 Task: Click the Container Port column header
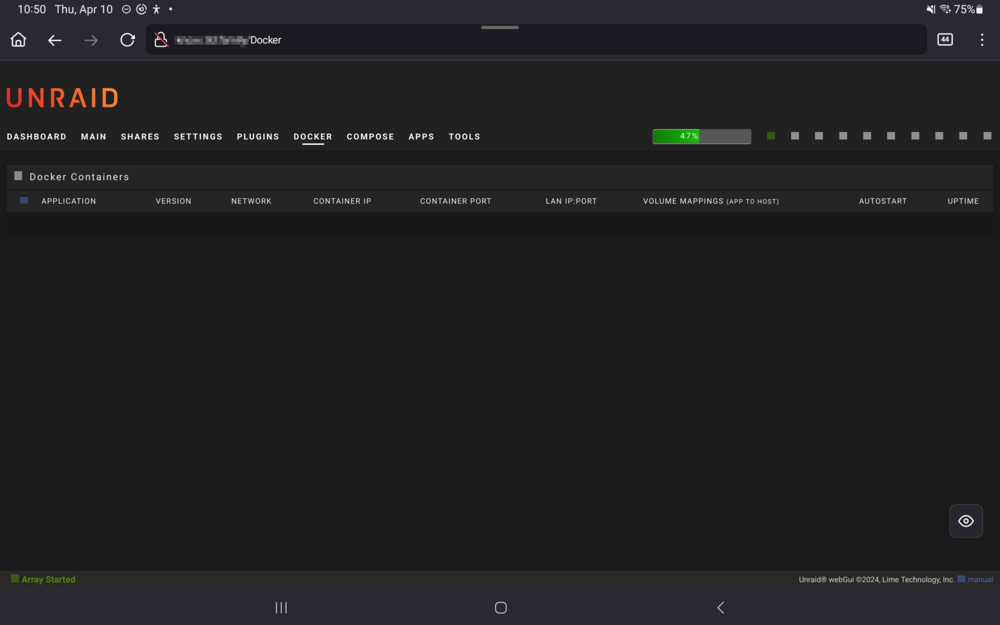(456, 201)
